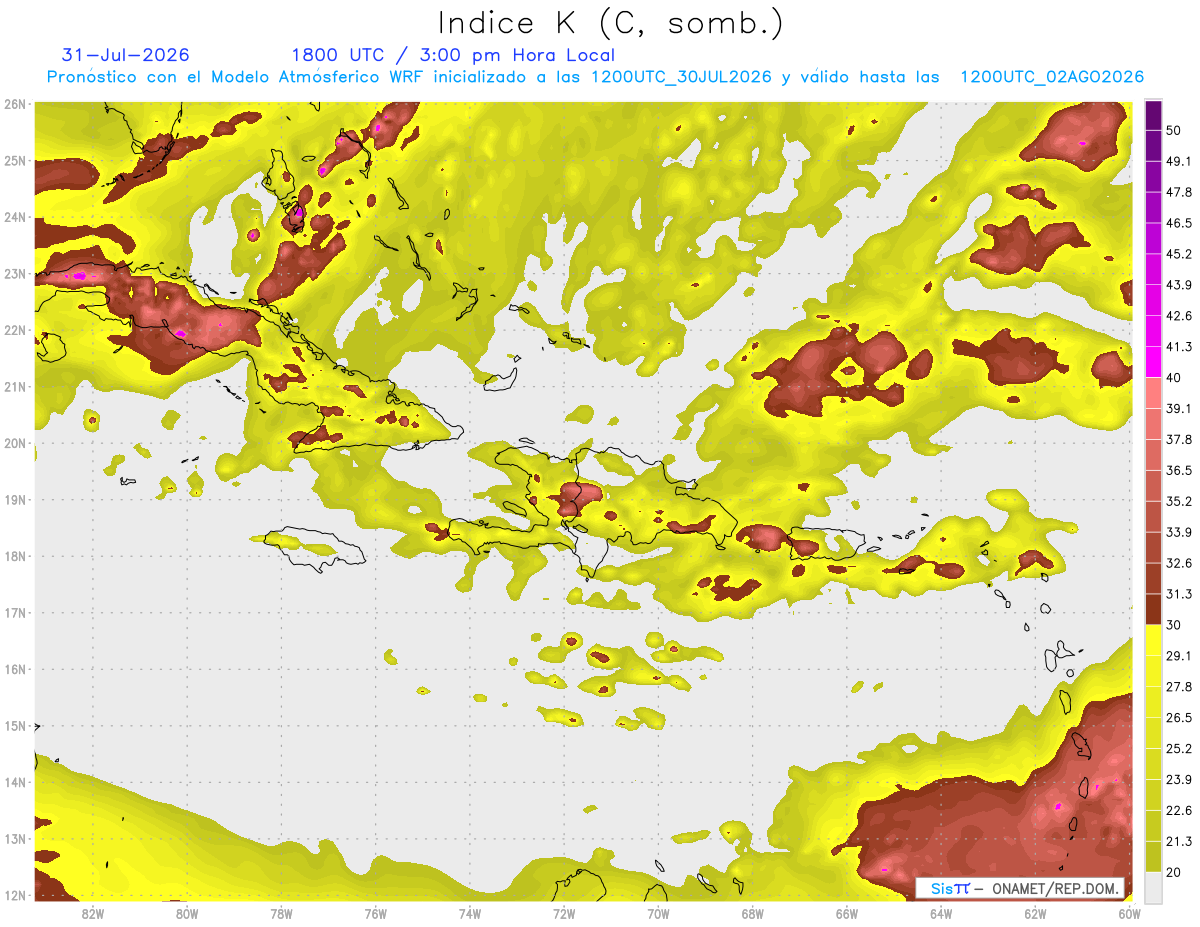Click the '20N' latitude axis label

point(15,443)
